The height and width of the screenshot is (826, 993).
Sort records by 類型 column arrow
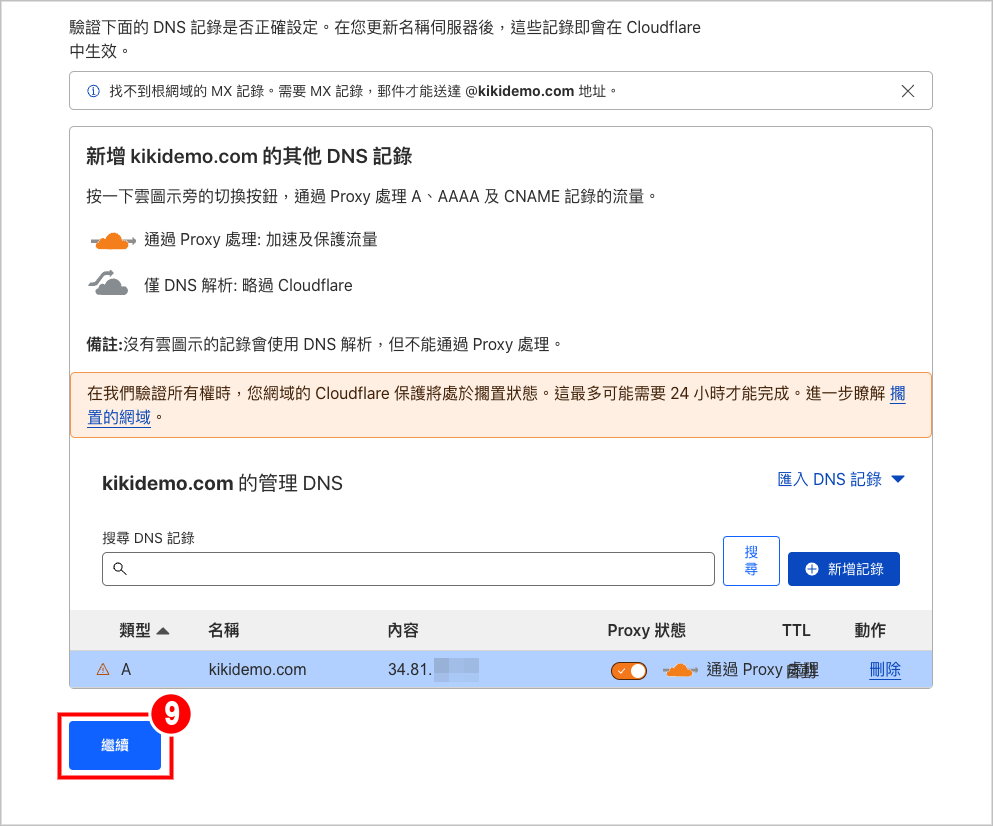(x=163, y=631)
